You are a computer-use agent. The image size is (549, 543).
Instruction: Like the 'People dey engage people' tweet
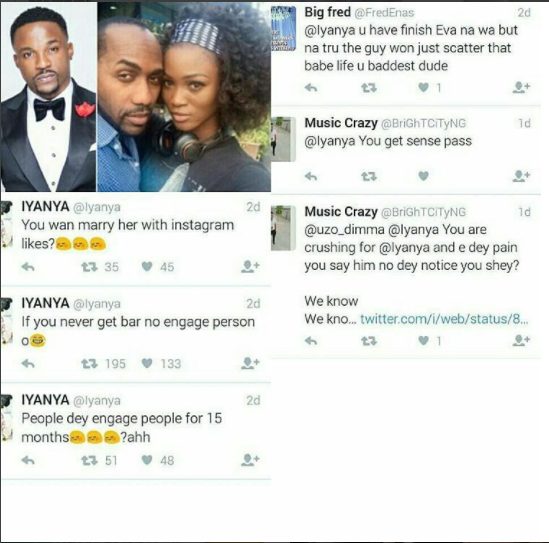147,460
